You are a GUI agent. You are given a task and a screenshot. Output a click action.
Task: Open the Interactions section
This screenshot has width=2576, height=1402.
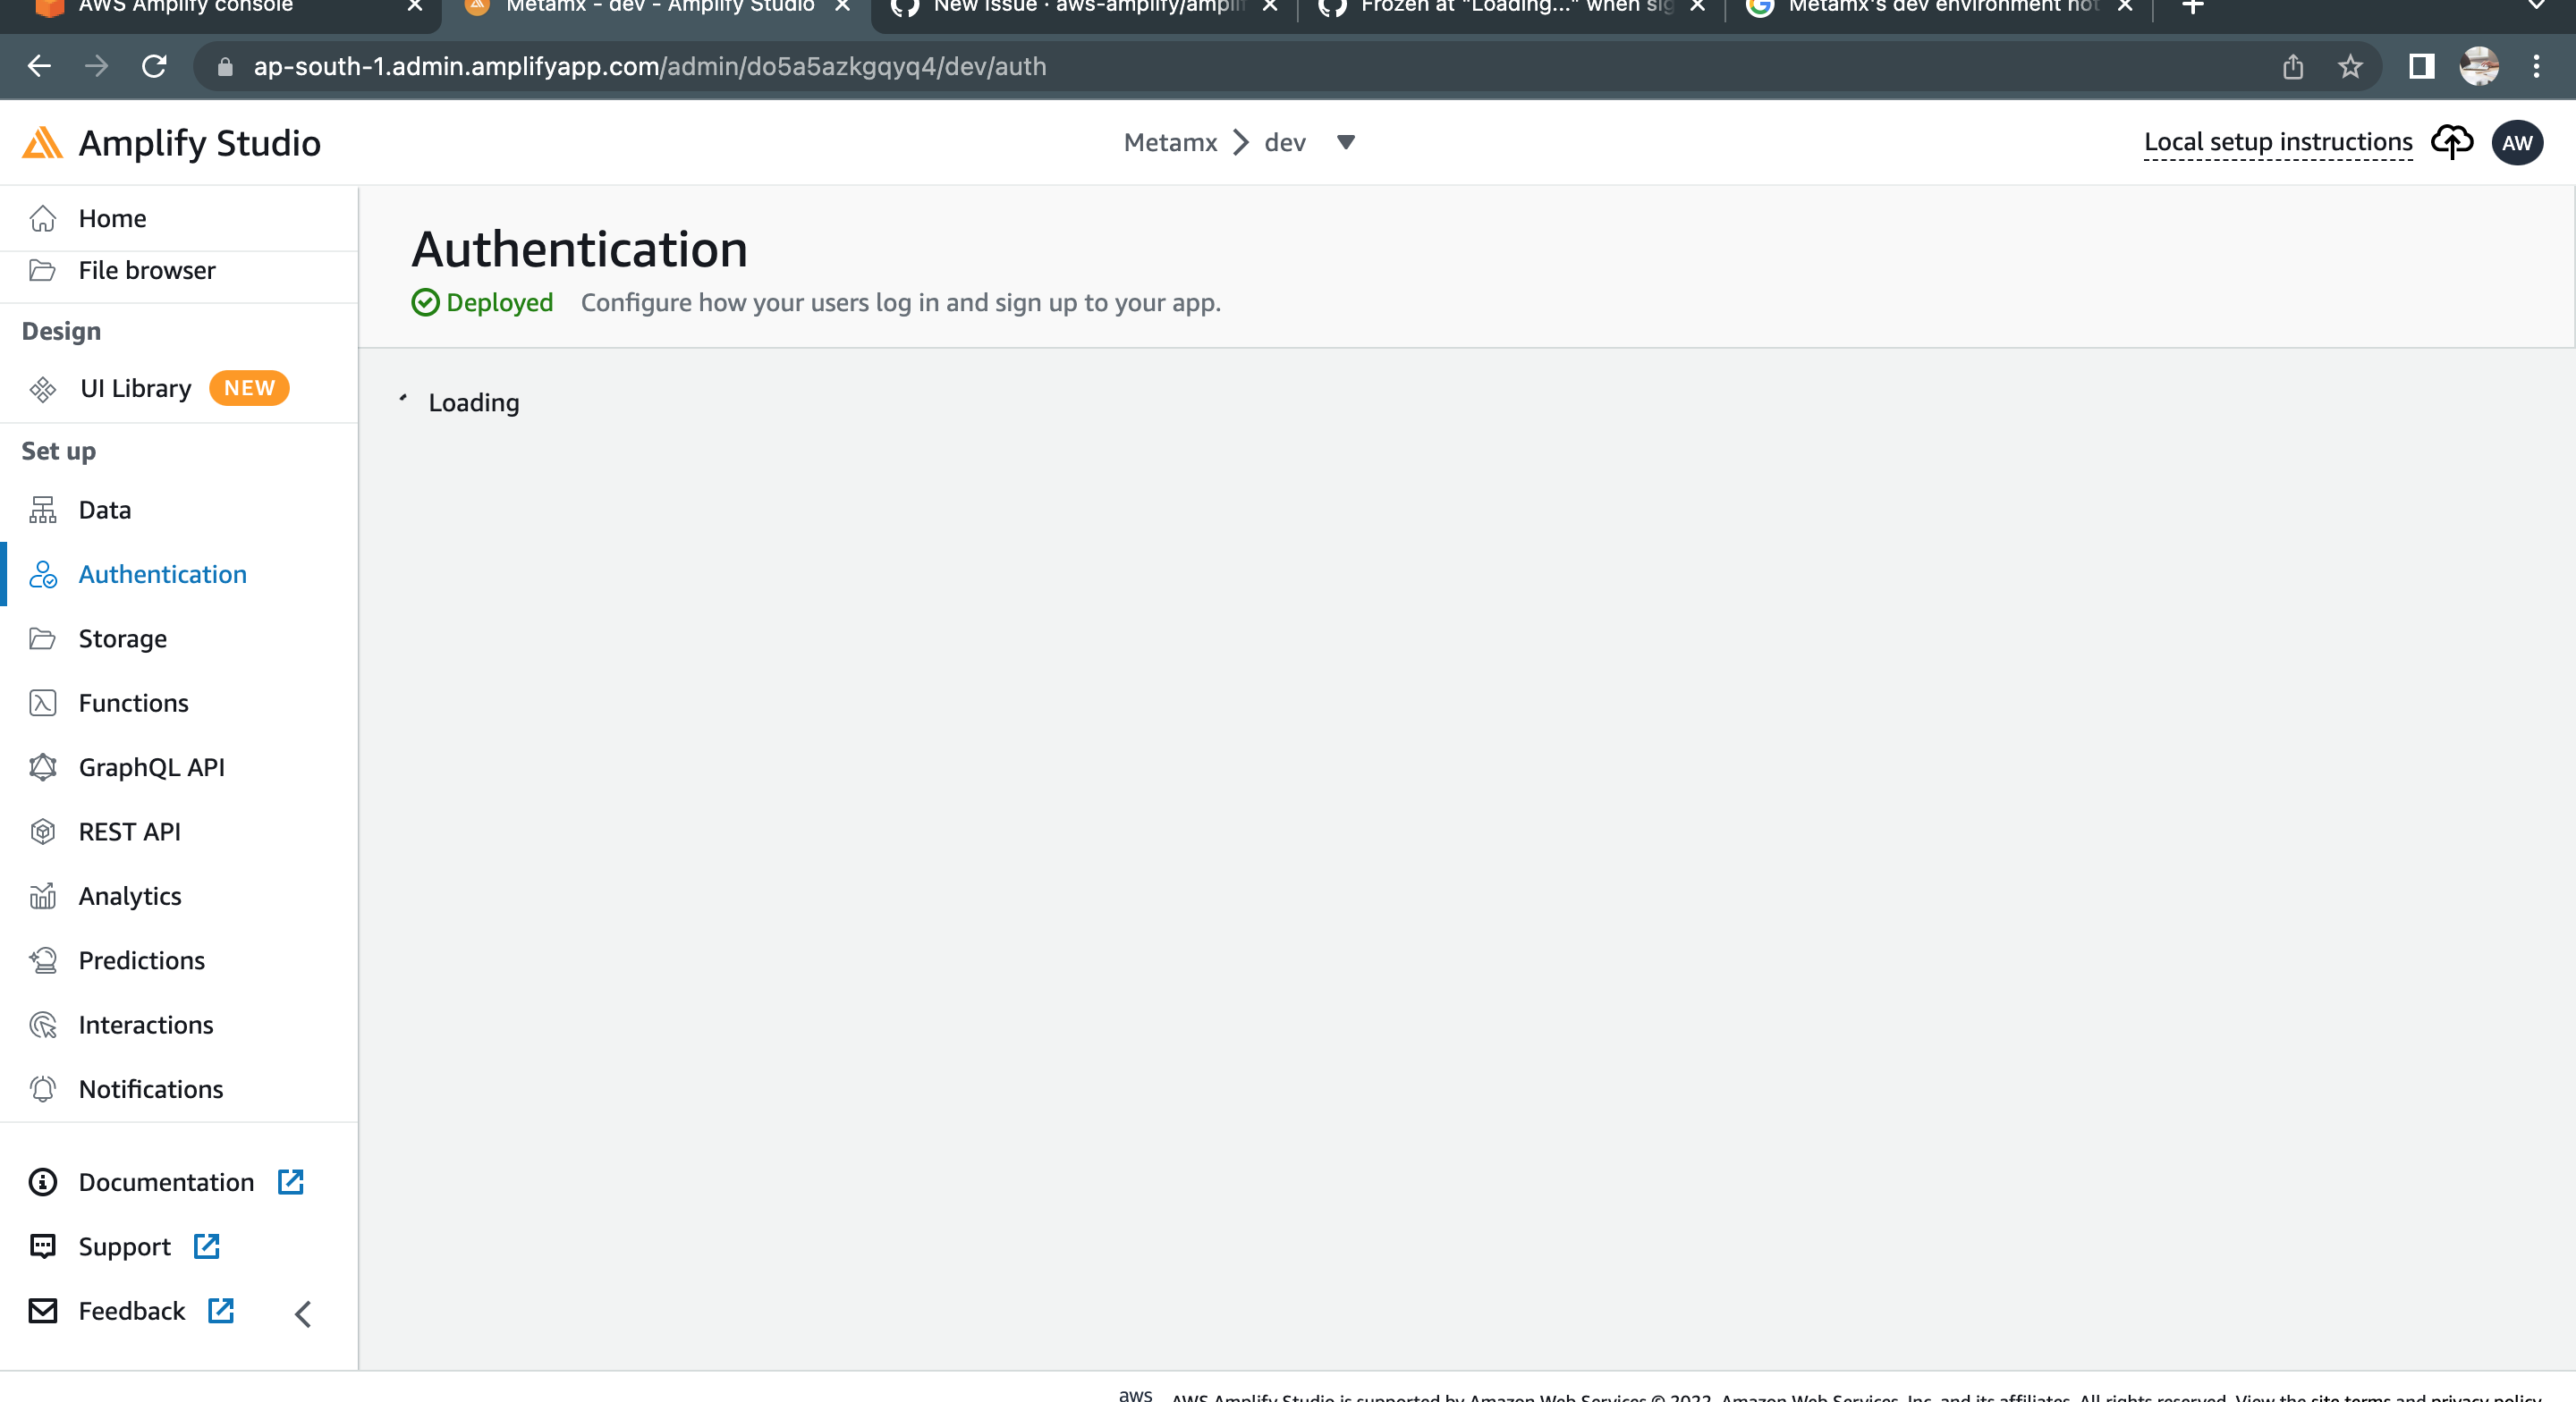pos(43,1025)
